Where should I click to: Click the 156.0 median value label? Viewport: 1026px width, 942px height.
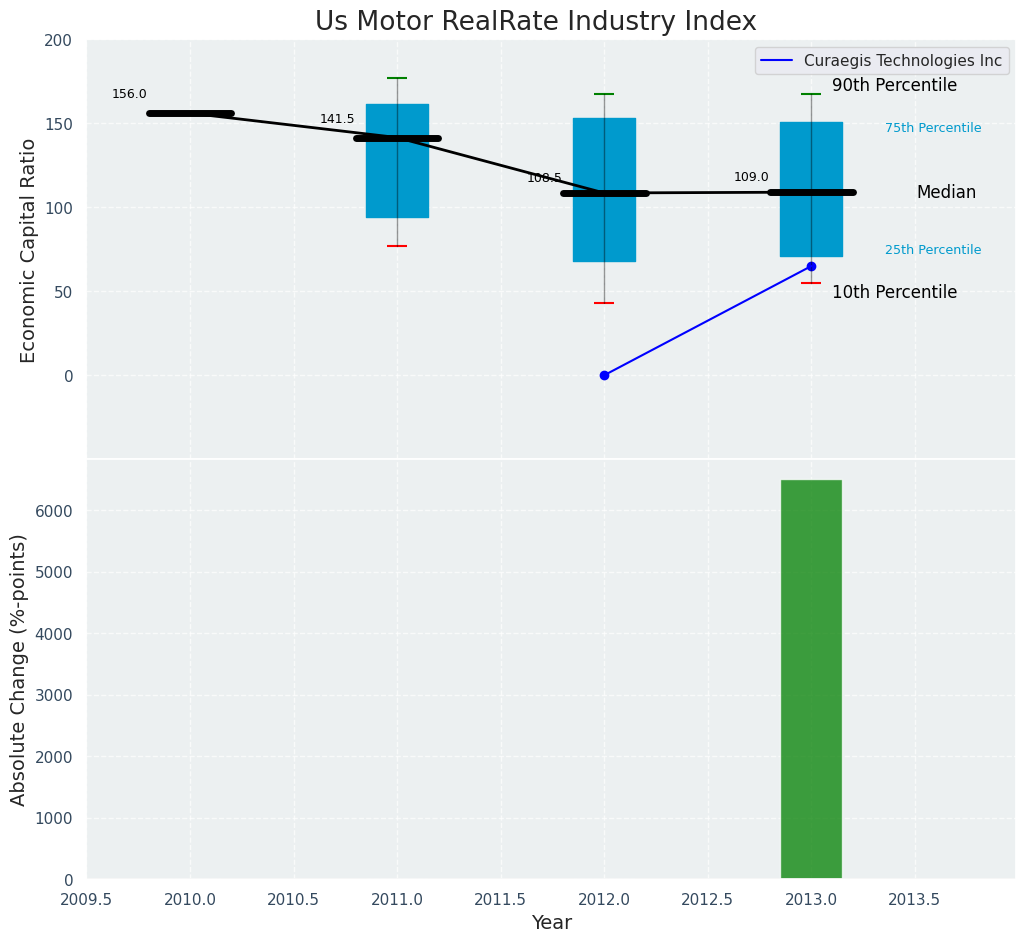point(129,94)
